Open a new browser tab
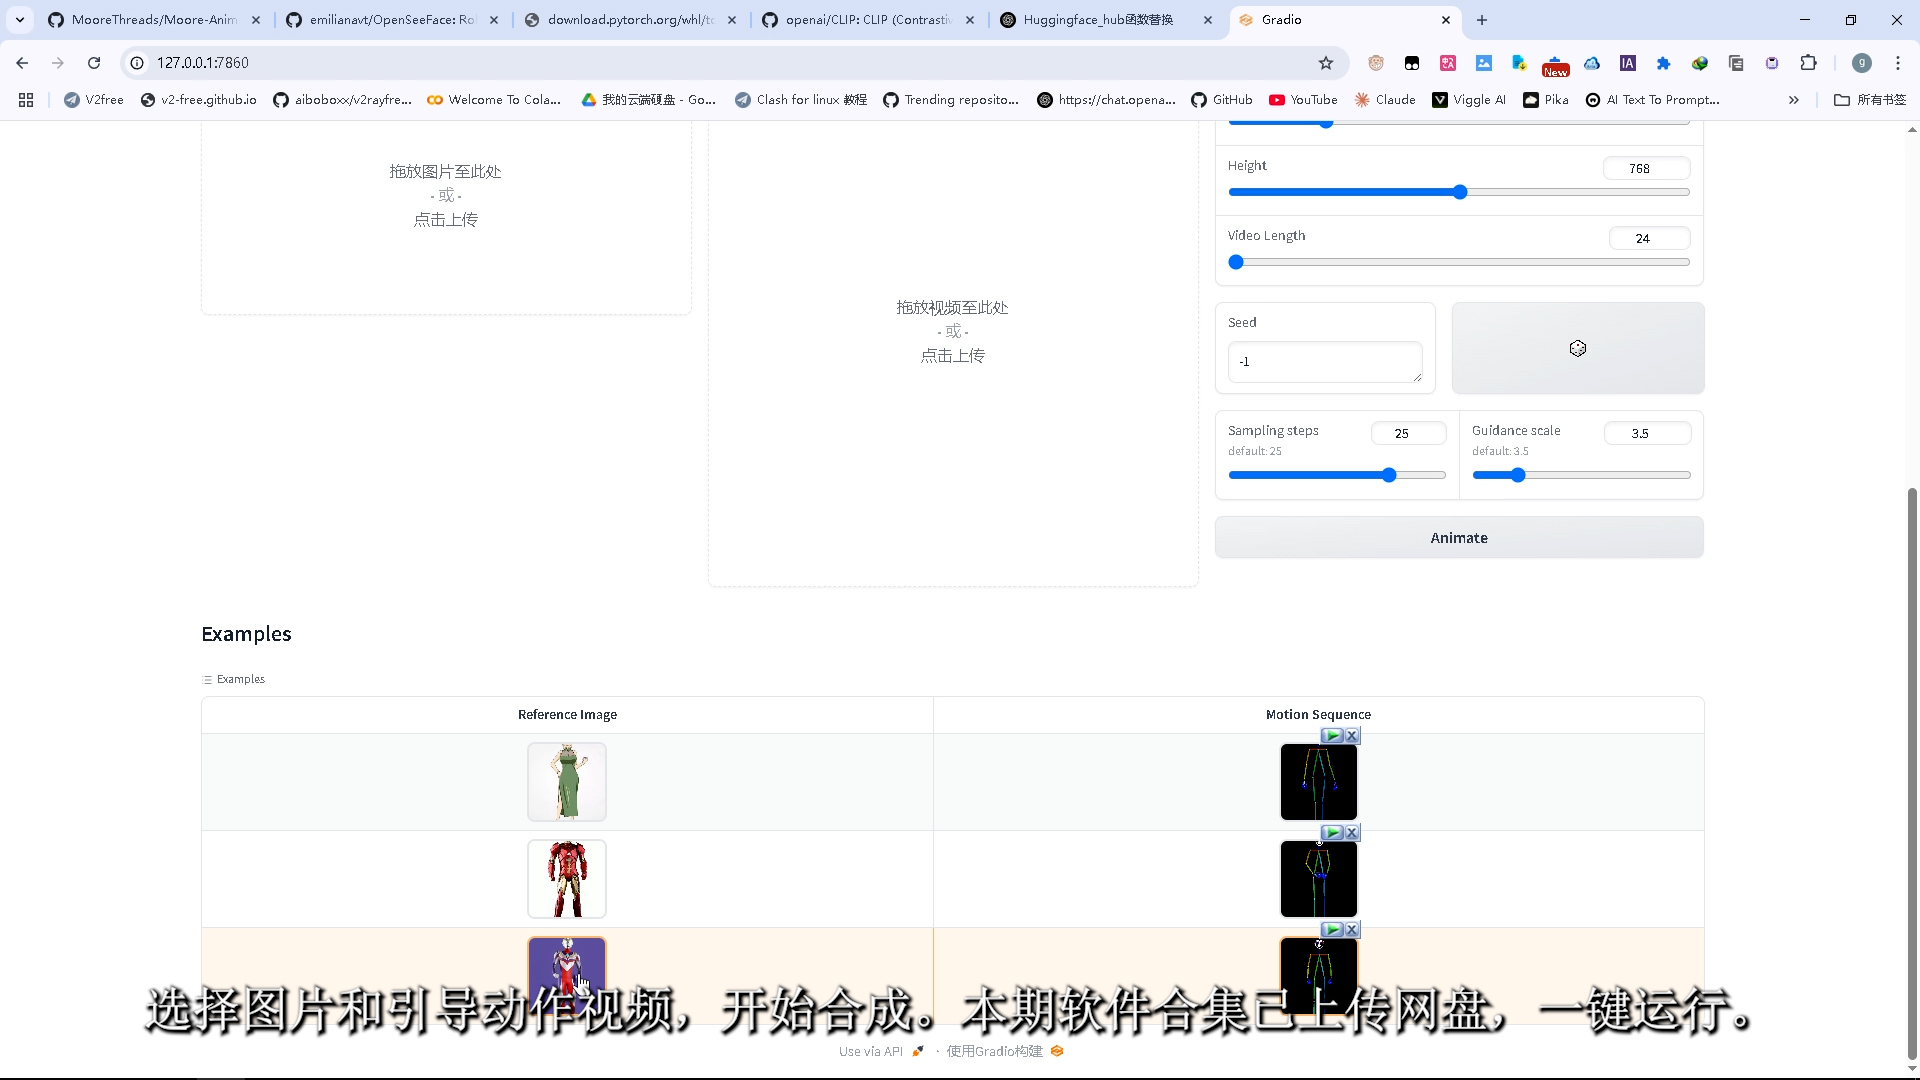The image size is (1920, 1080). (1482, 20)
